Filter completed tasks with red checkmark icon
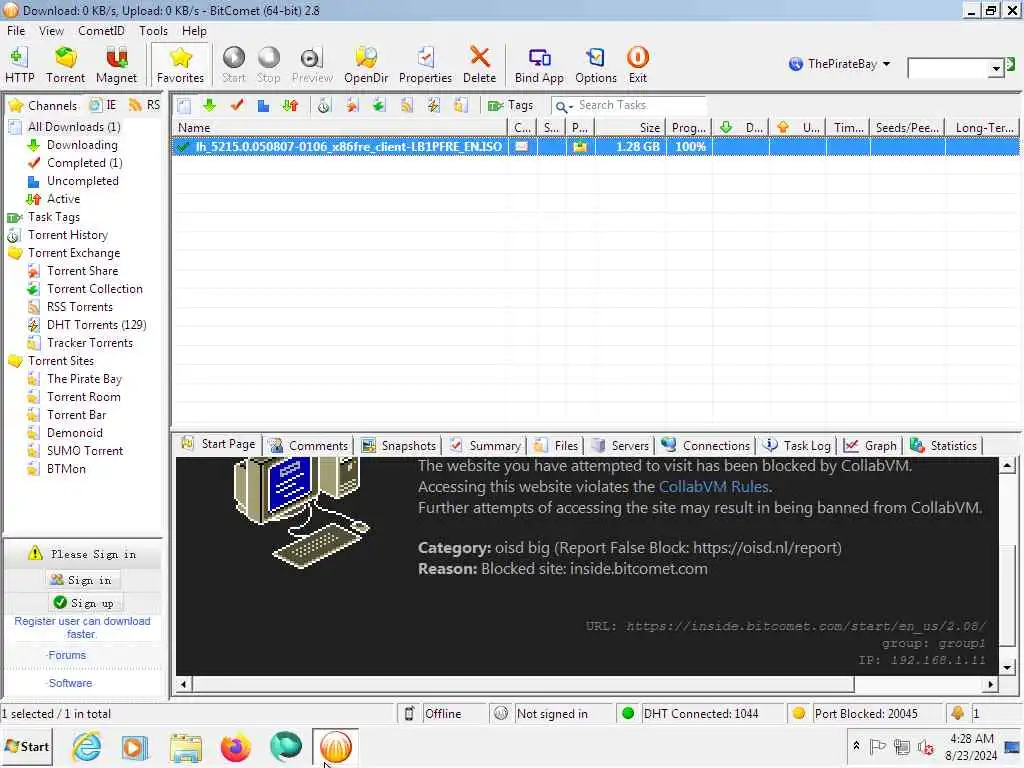 tap(236, 106)
